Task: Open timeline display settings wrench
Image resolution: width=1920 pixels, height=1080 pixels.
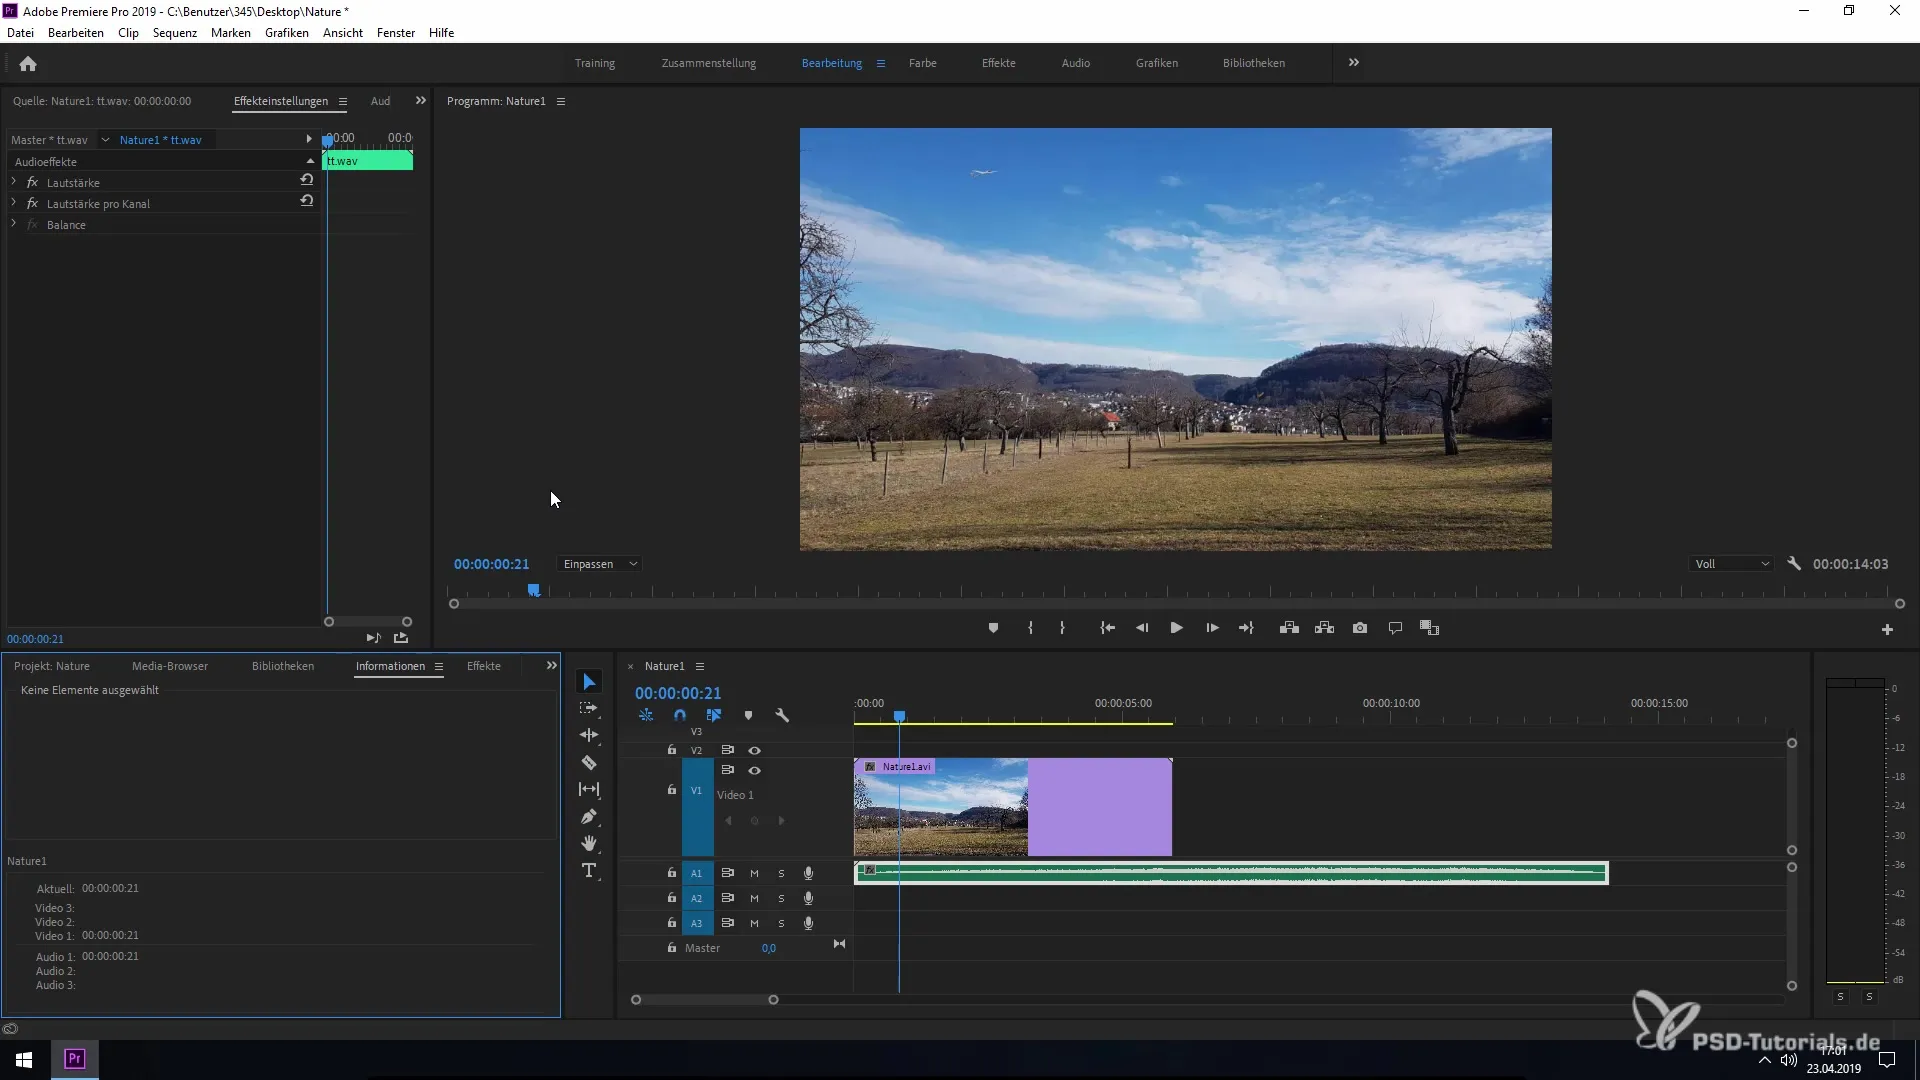Action: [x=782, y=716]
